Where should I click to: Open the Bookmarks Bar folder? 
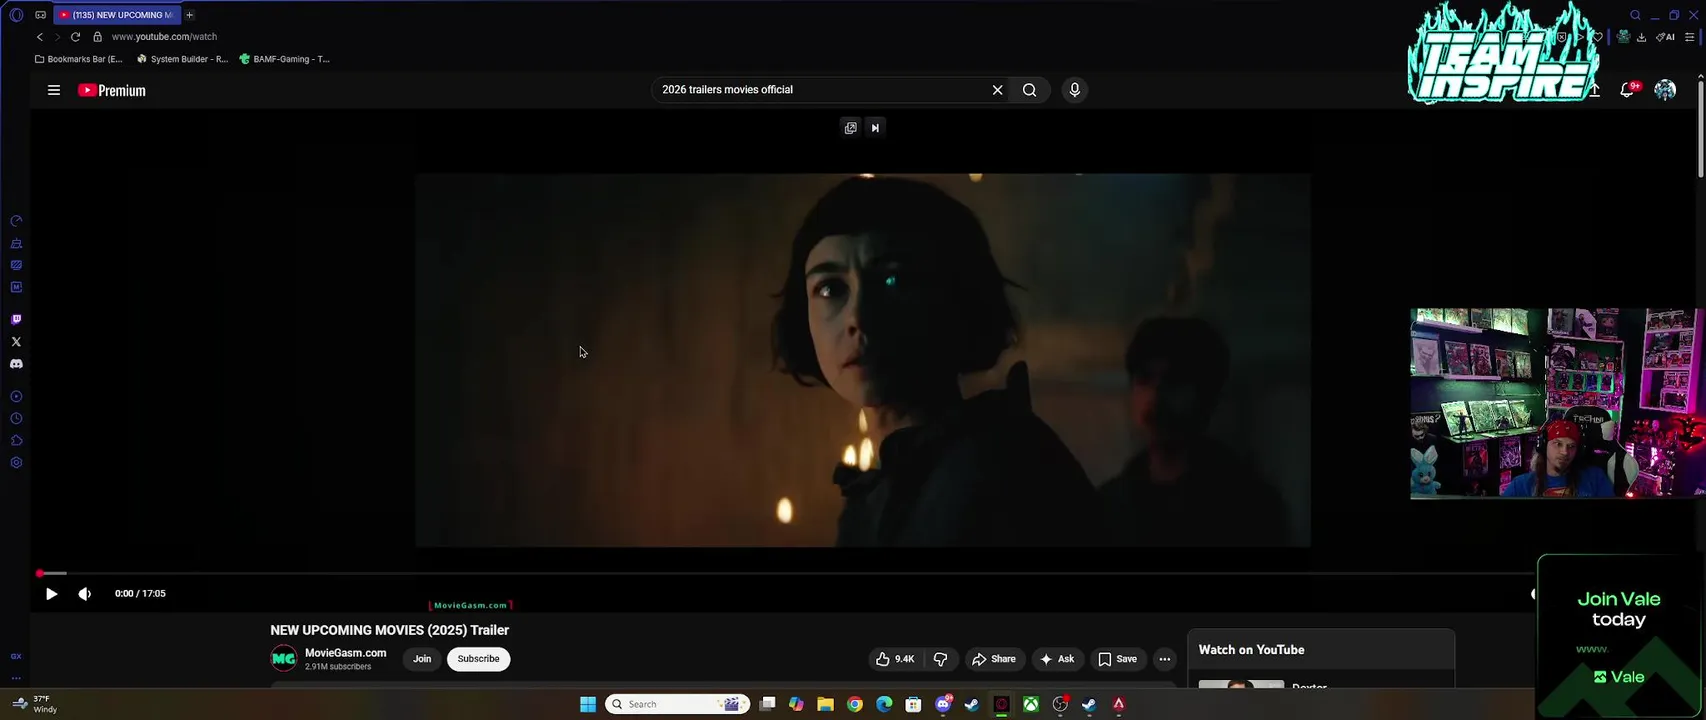[79, 59]
